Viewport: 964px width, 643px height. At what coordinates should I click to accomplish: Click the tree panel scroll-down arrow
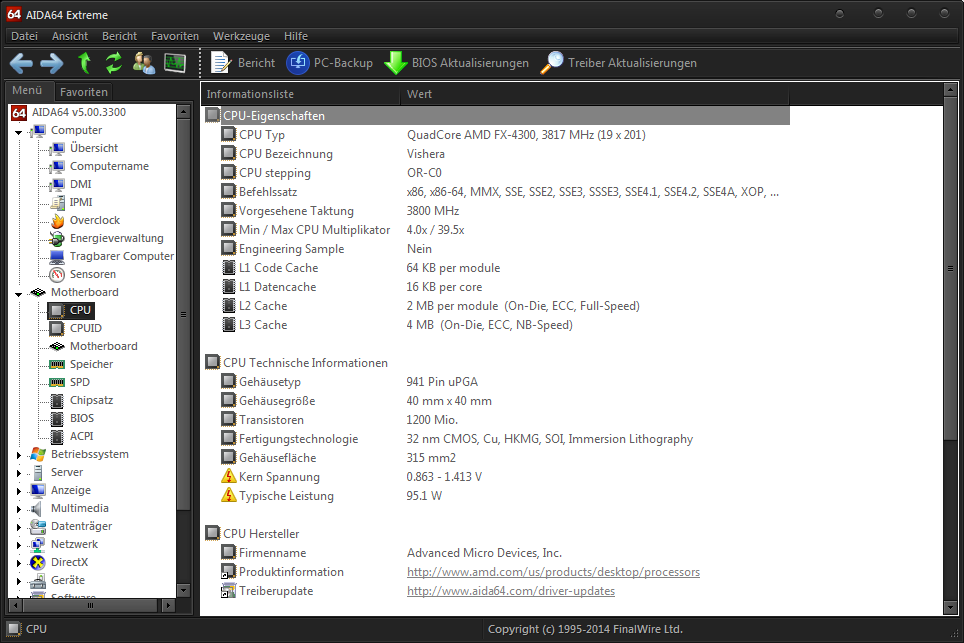coord(183,590)
